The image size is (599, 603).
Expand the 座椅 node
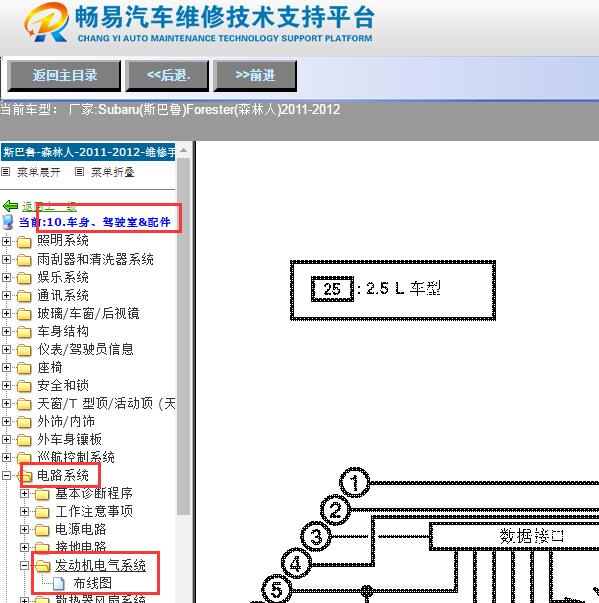point(6,367)
